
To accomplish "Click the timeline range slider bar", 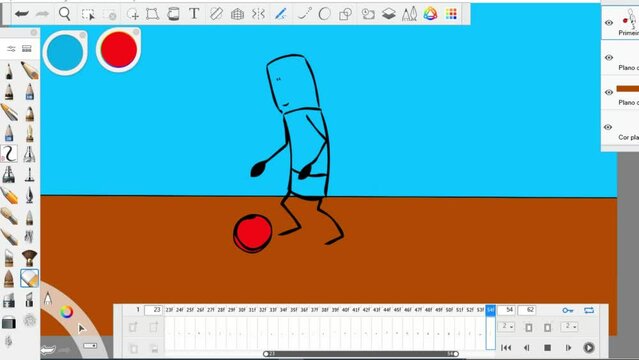I will click(x=361, y=353).
